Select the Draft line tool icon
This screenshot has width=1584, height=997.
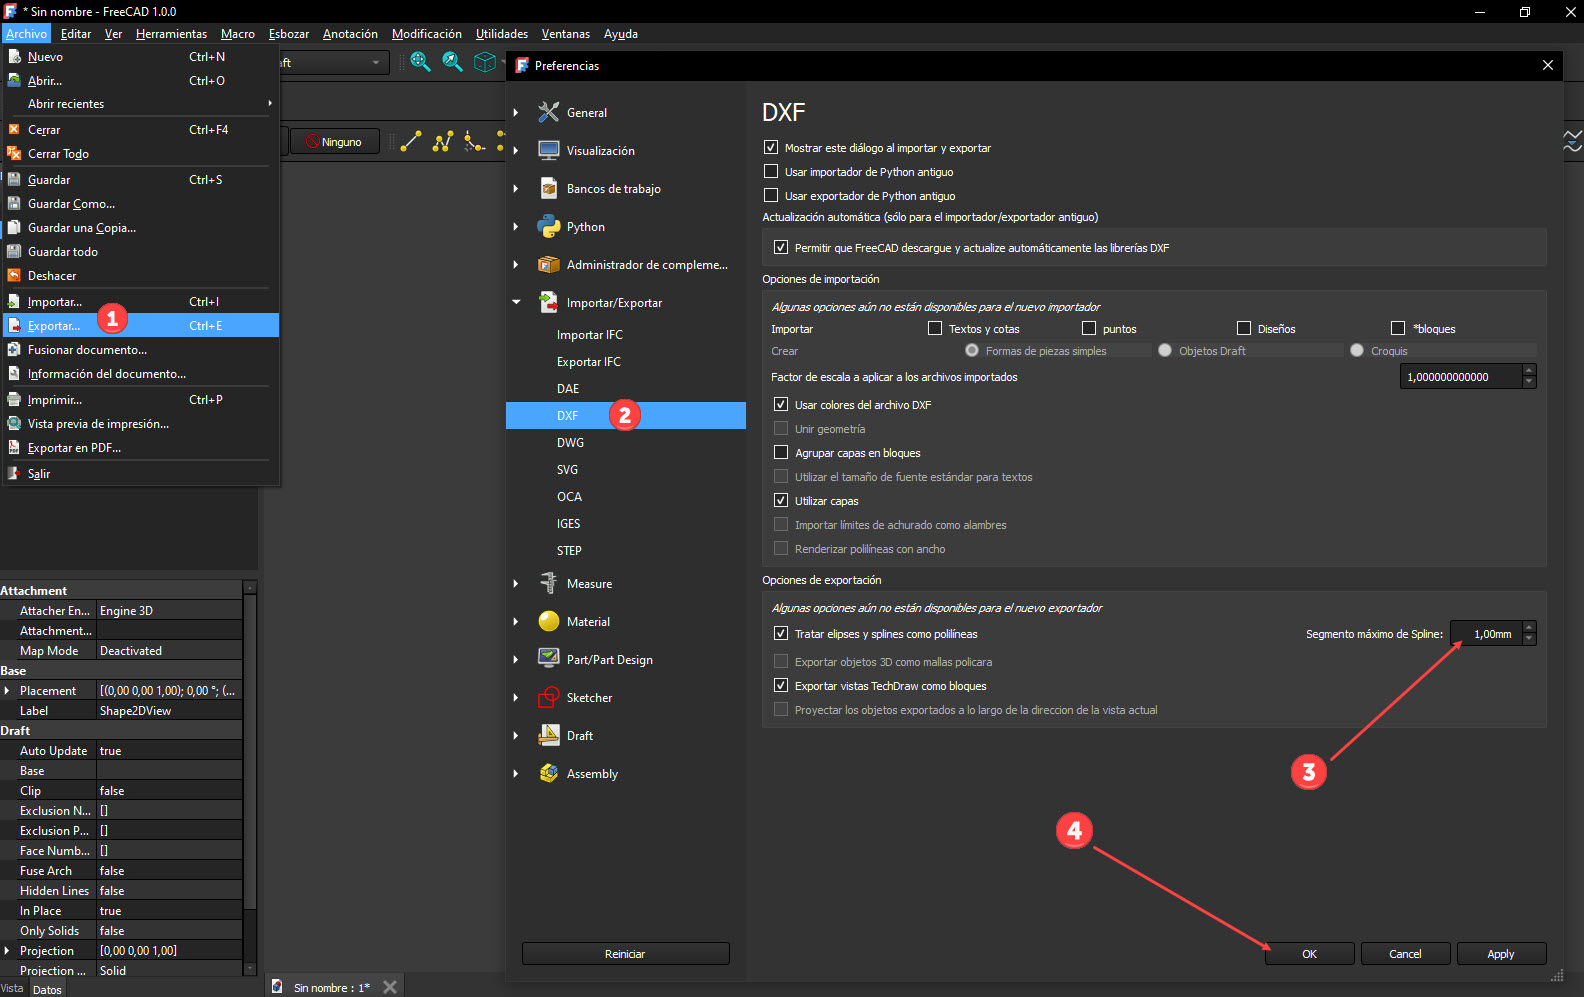(411, 141)
